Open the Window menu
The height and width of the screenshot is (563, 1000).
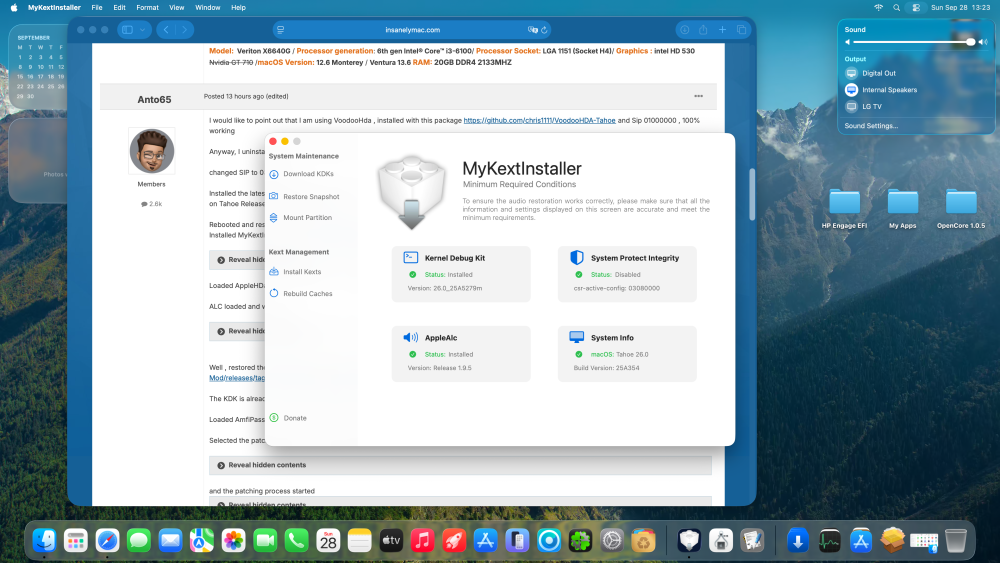(207, 8)
